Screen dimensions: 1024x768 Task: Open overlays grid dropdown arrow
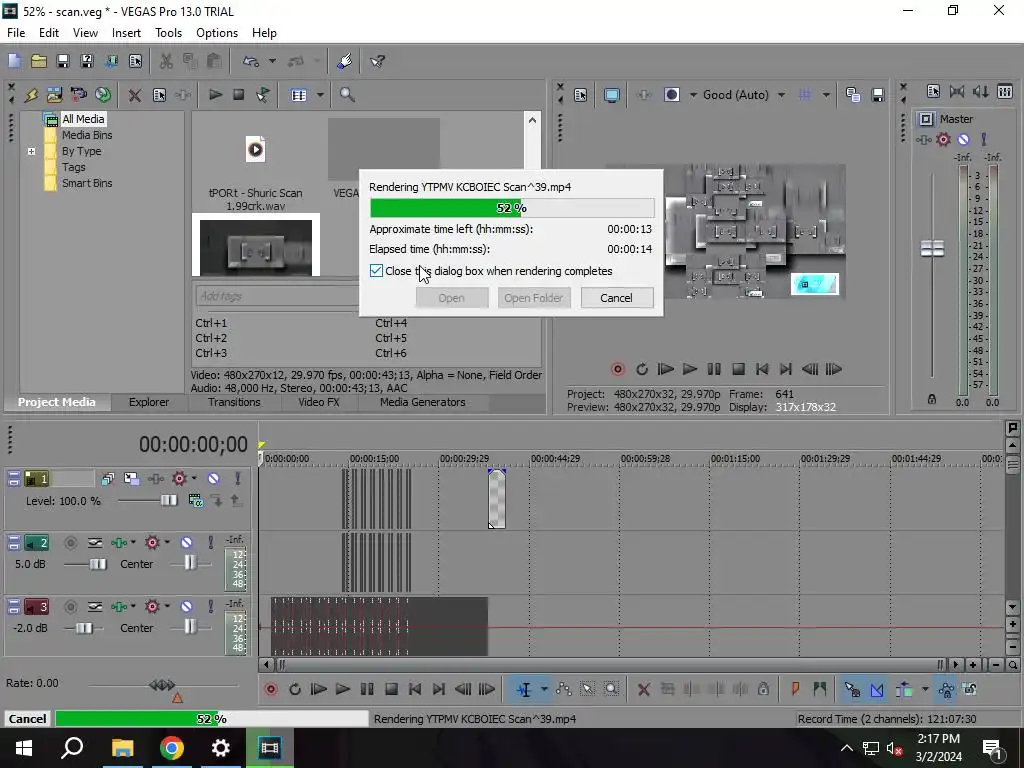pos(826,95)
